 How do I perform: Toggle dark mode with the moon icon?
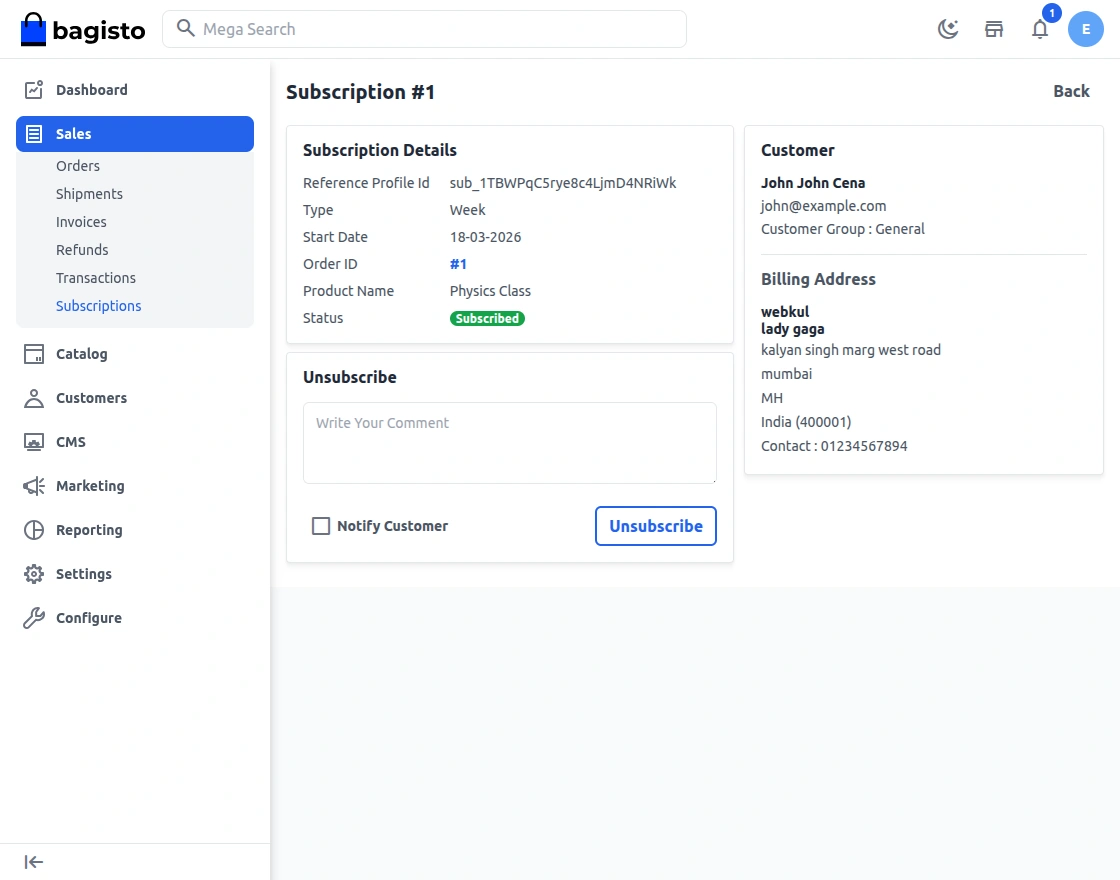pyautogui.click(x=947, y=29)
